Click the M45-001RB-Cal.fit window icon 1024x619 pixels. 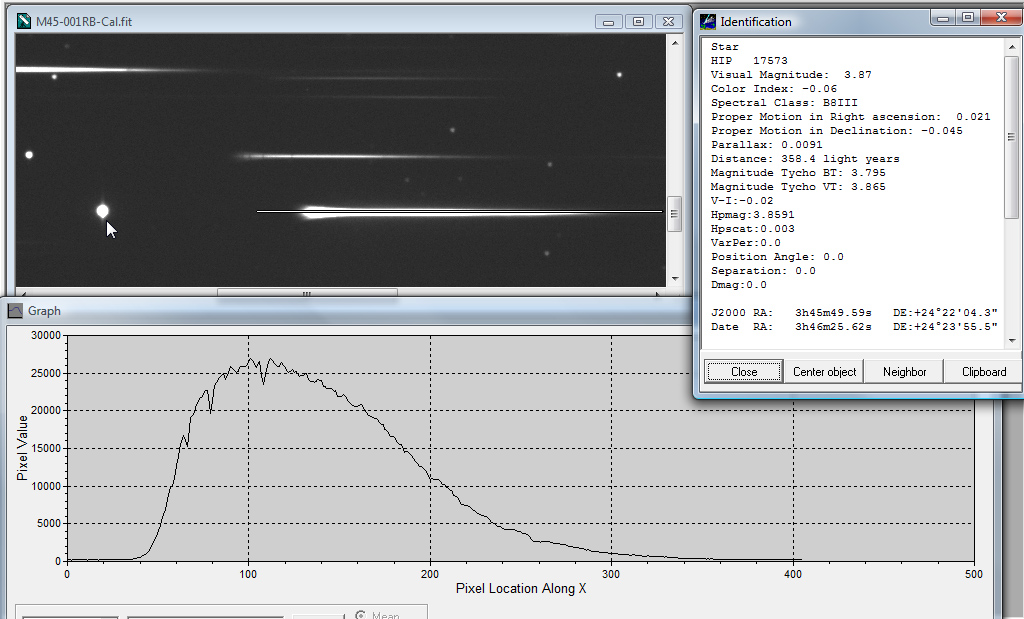pos(24,21)
